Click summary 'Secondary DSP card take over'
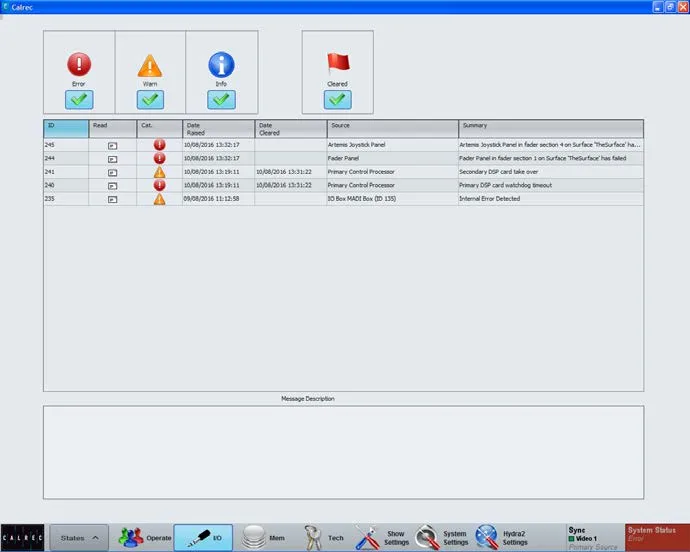The width and height of the screenshot is (690, 552). (x=499, y=172)
